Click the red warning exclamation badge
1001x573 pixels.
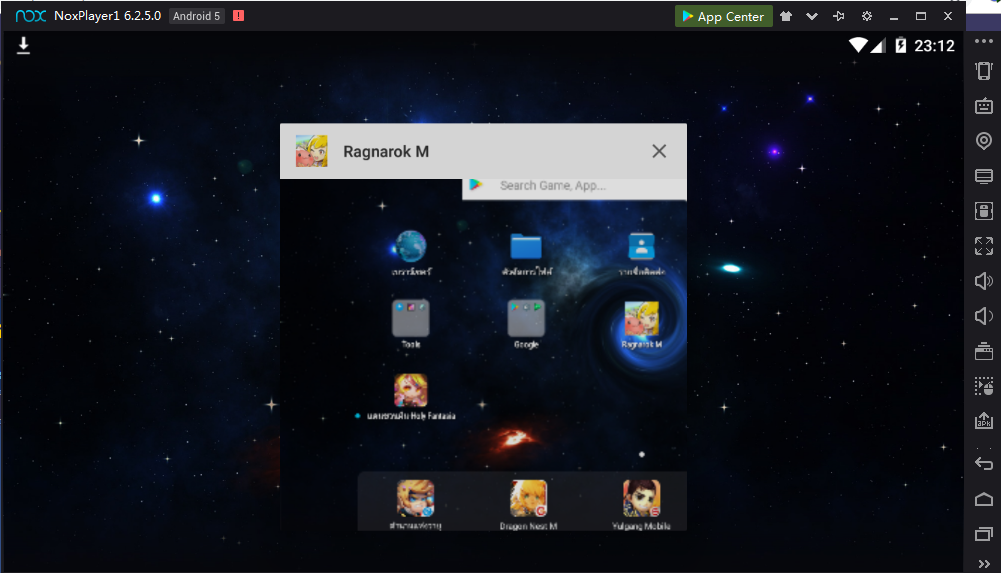(238, 16)
